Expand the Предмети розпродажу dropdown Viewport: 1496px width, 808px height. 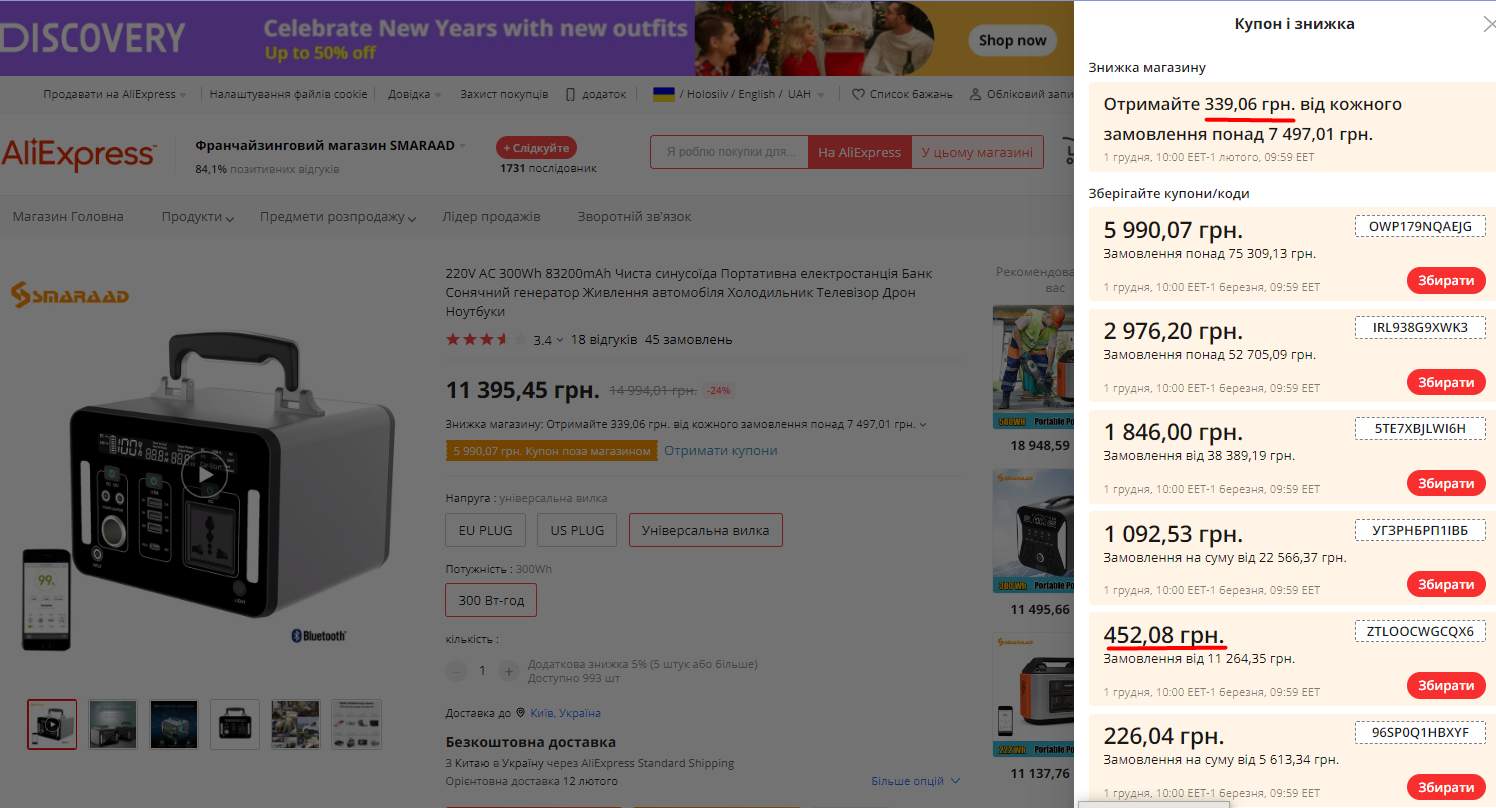click(338, 217)
